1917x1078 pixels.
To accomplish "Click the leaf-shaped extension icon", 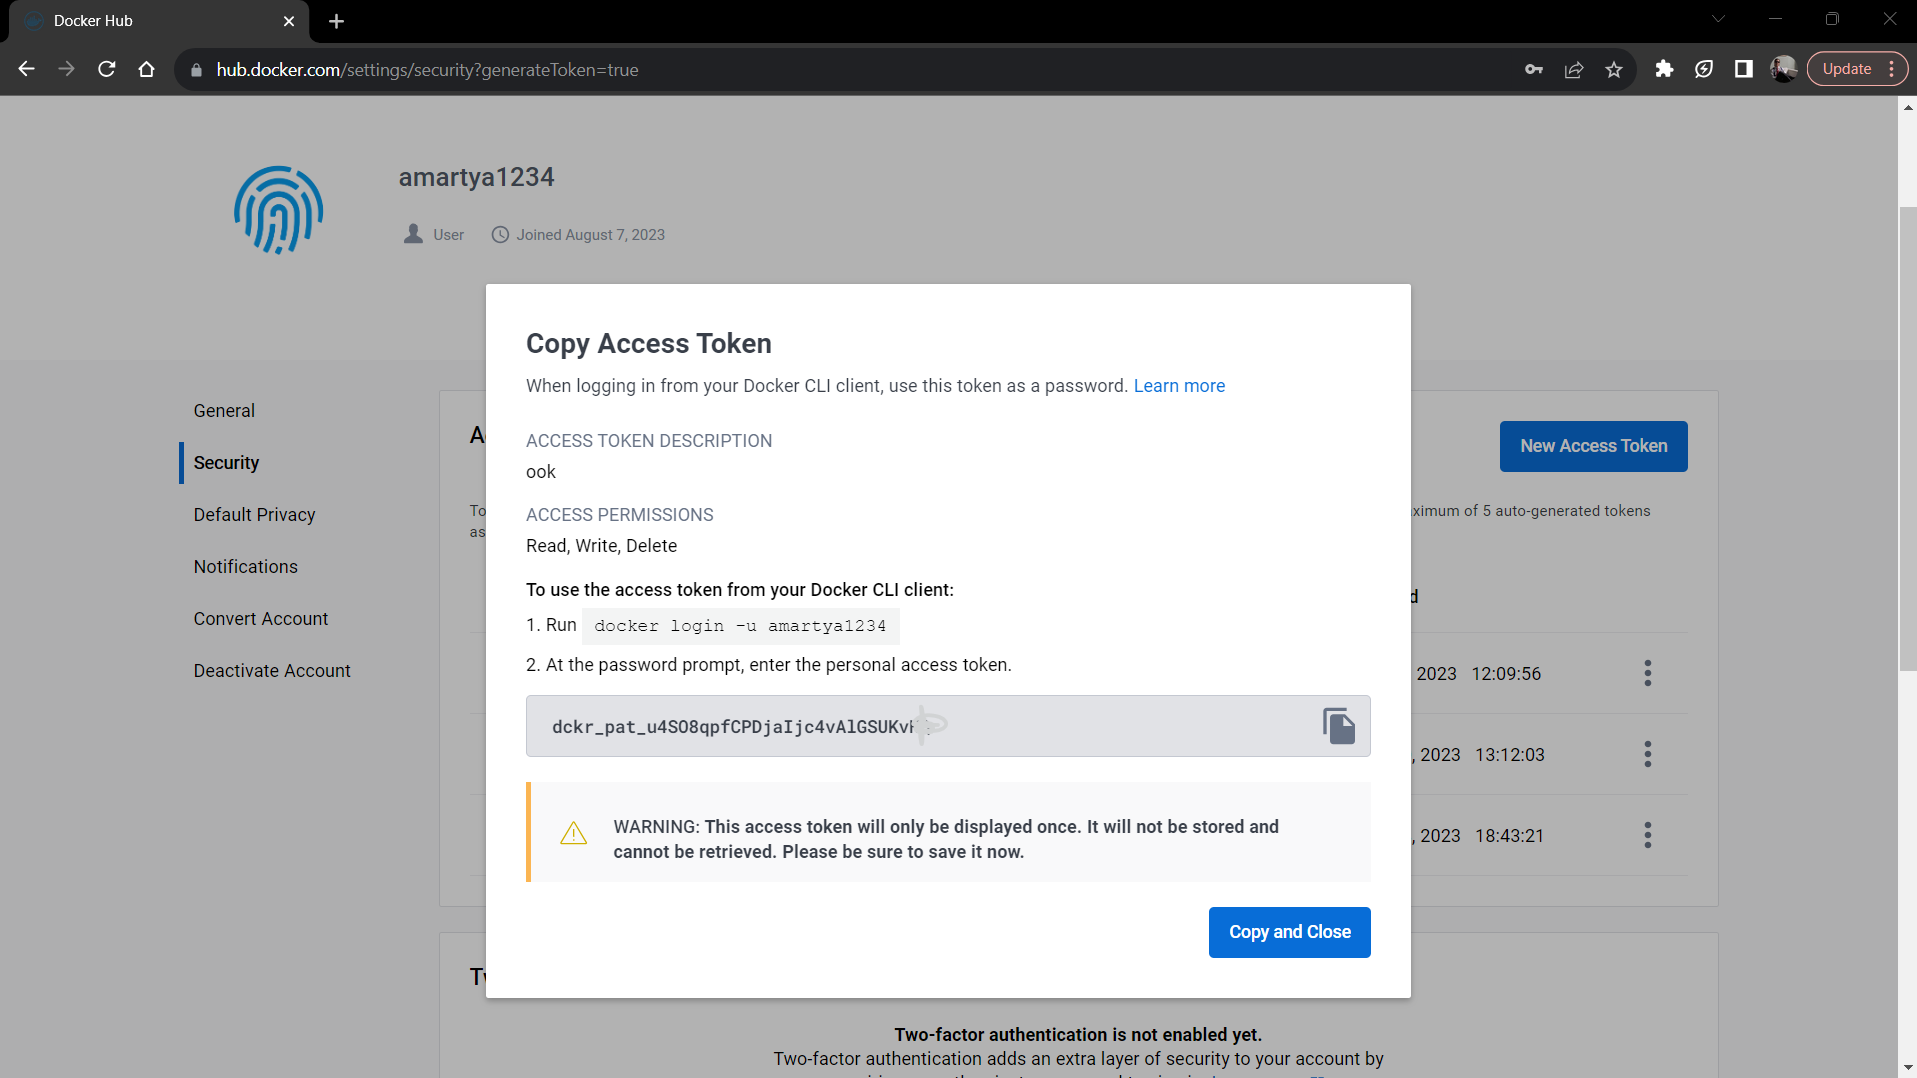I will [x=1704, y=69].
